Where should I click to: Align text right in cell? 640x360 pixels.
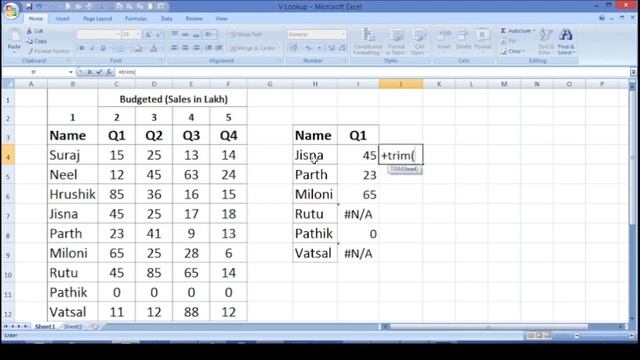pos(196,48)
